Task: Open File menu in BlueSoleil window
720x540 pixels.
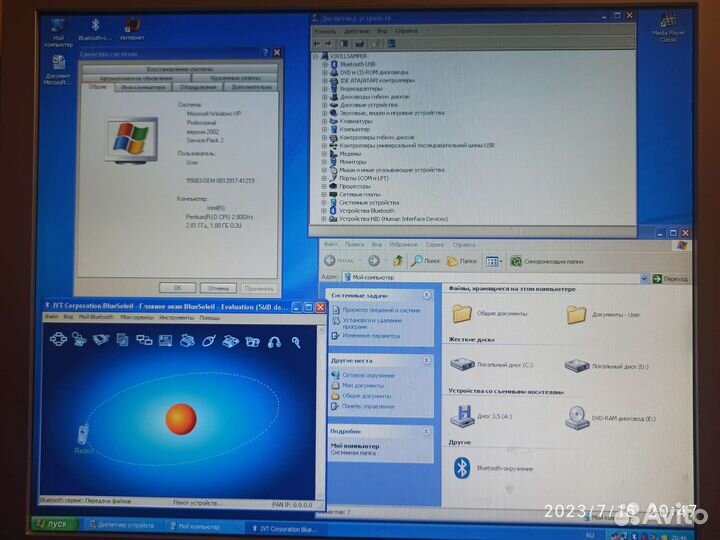Action: [51, 317]
